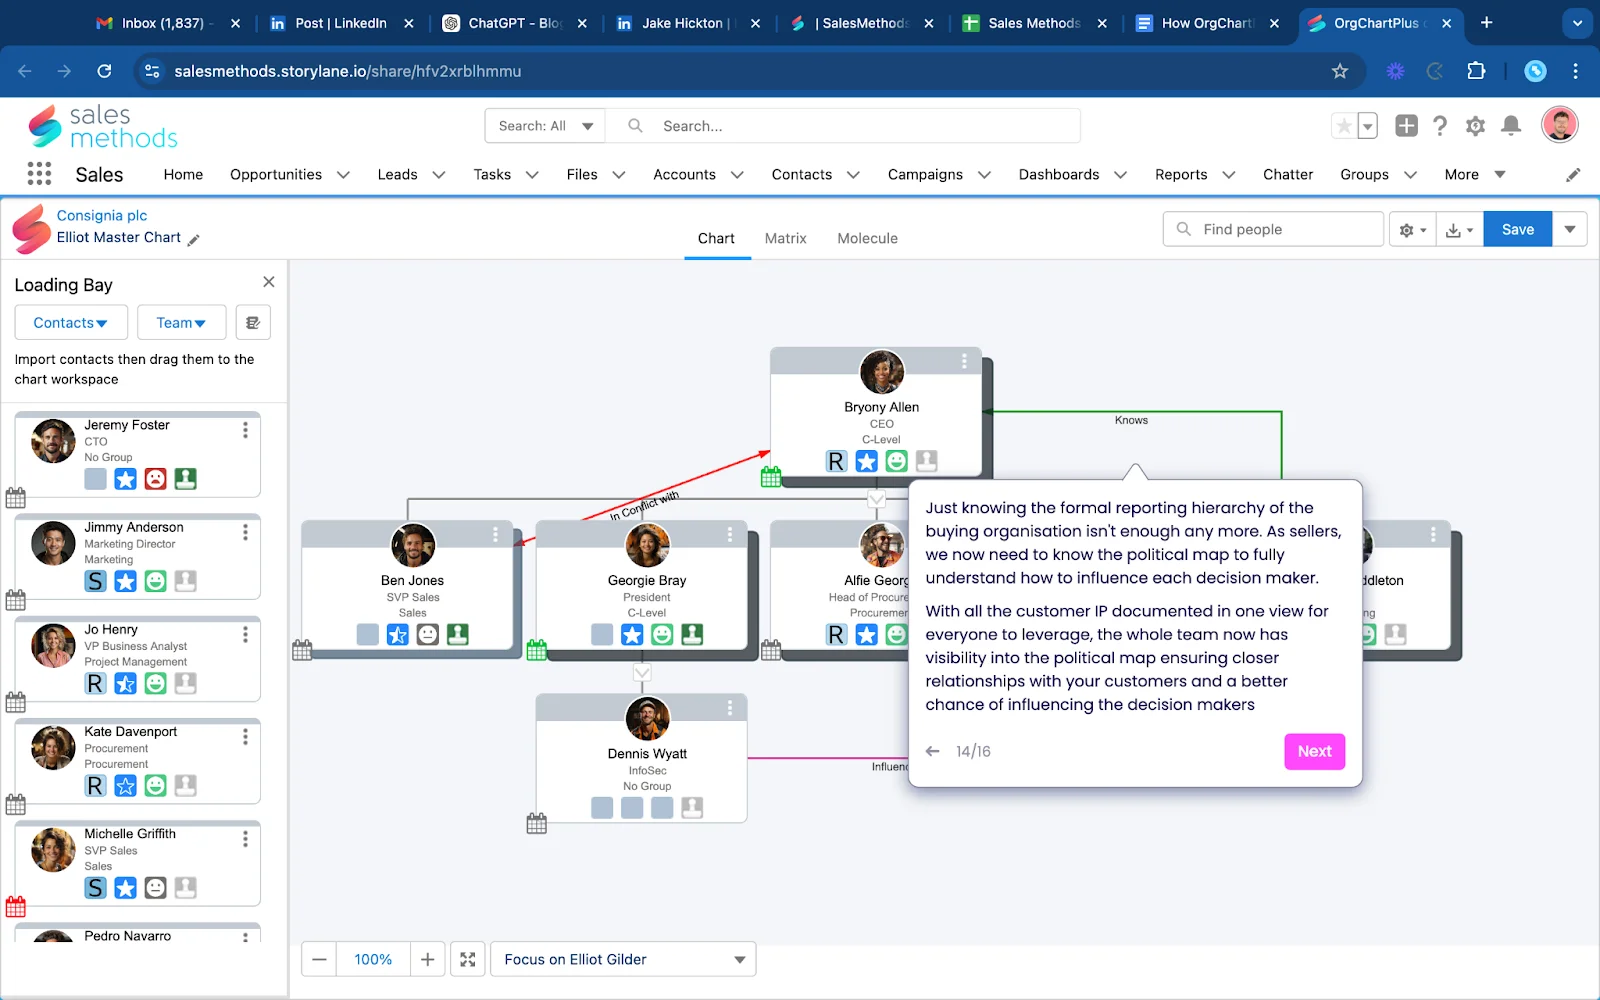
Task: Click the edit nav pencil icon
Action: coord(1573,175)
